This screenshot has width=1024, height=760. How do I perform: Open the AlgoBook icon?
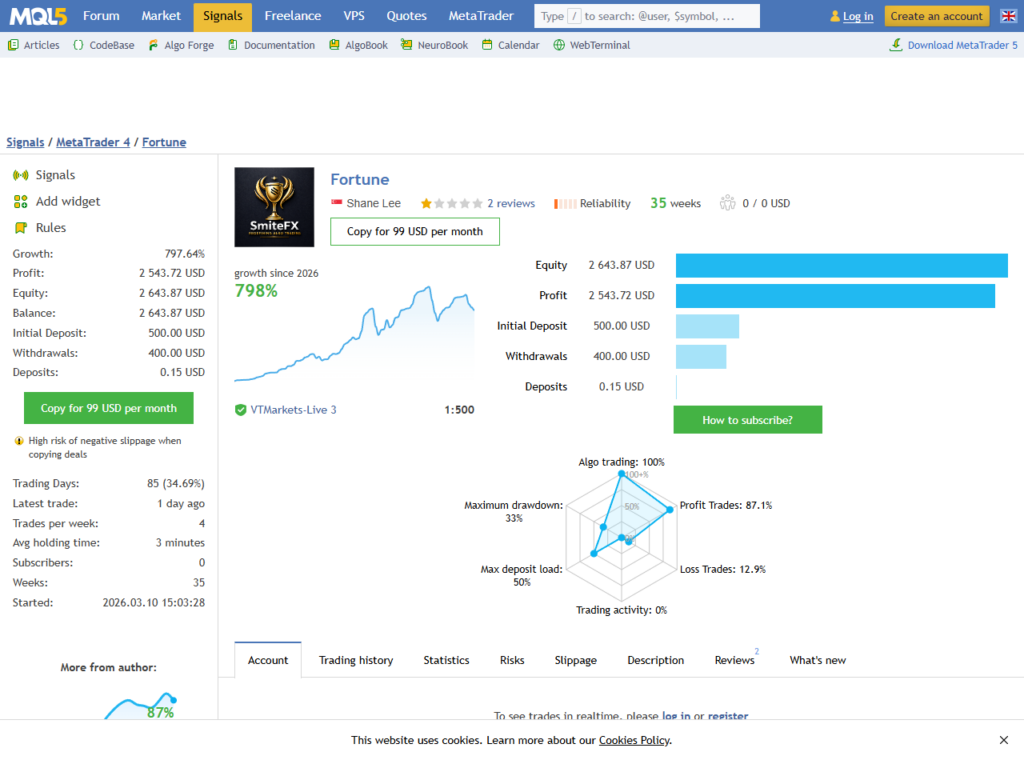[x=334, y=45]
